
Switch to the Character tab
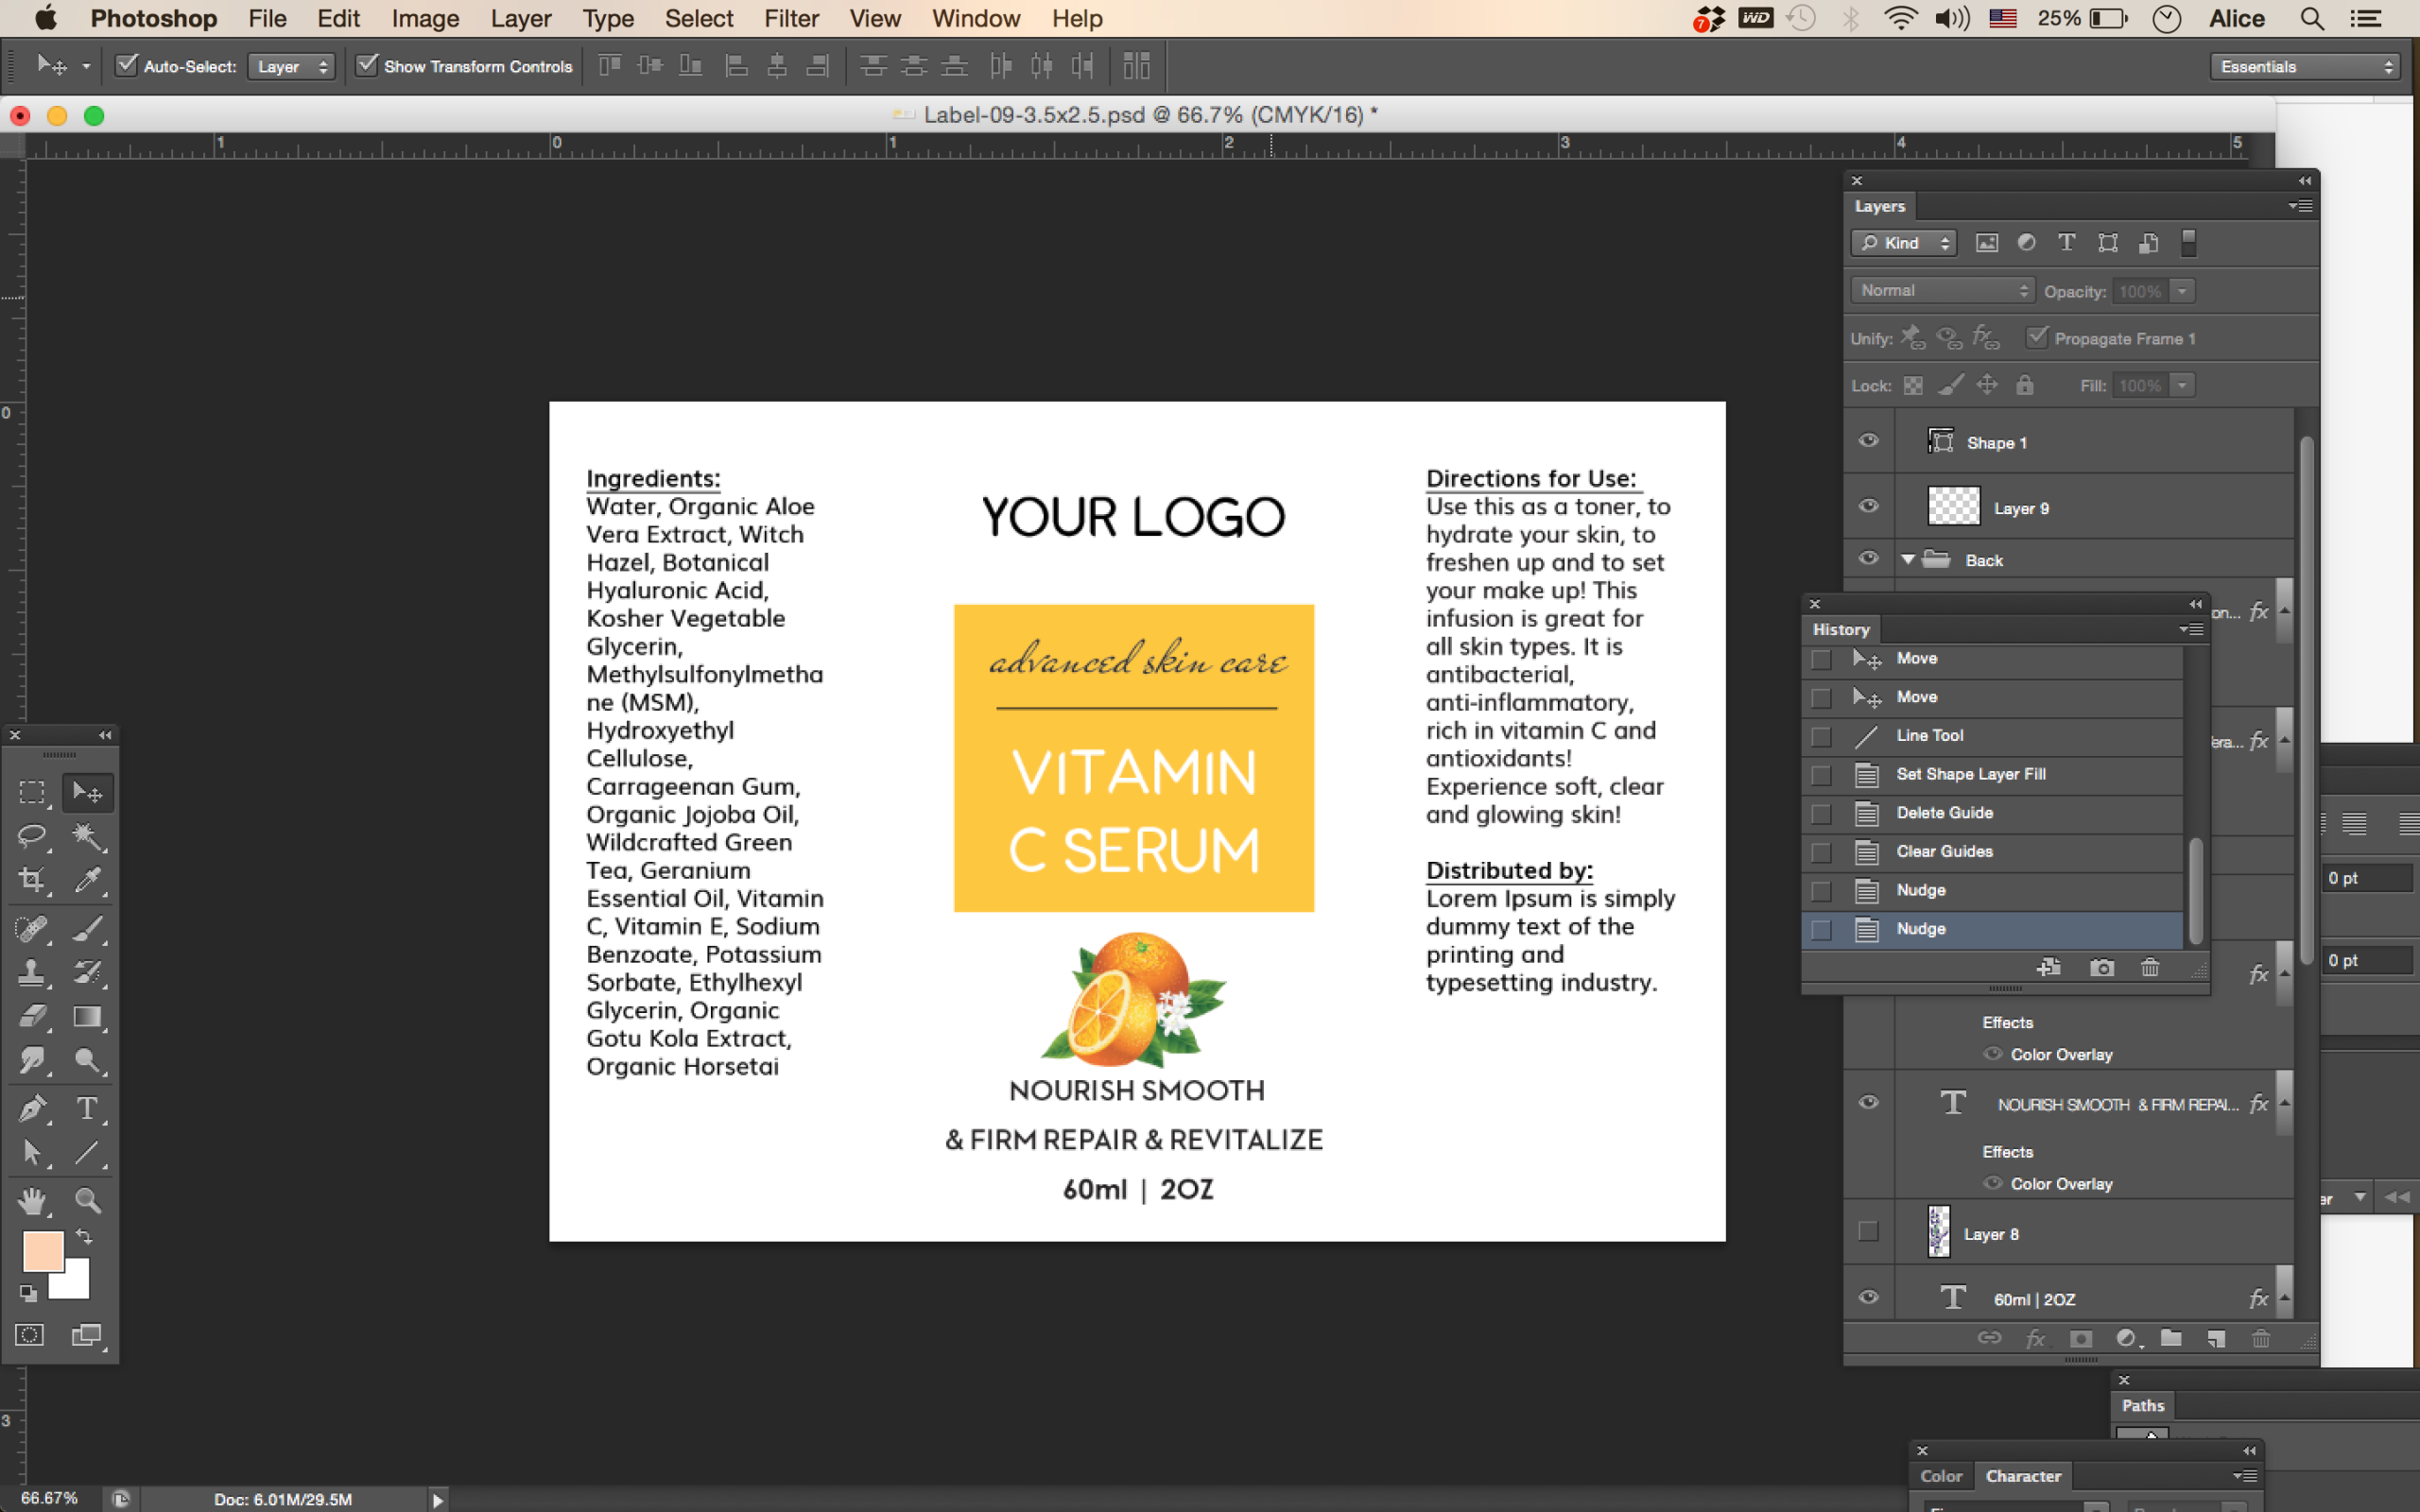2023,1476
